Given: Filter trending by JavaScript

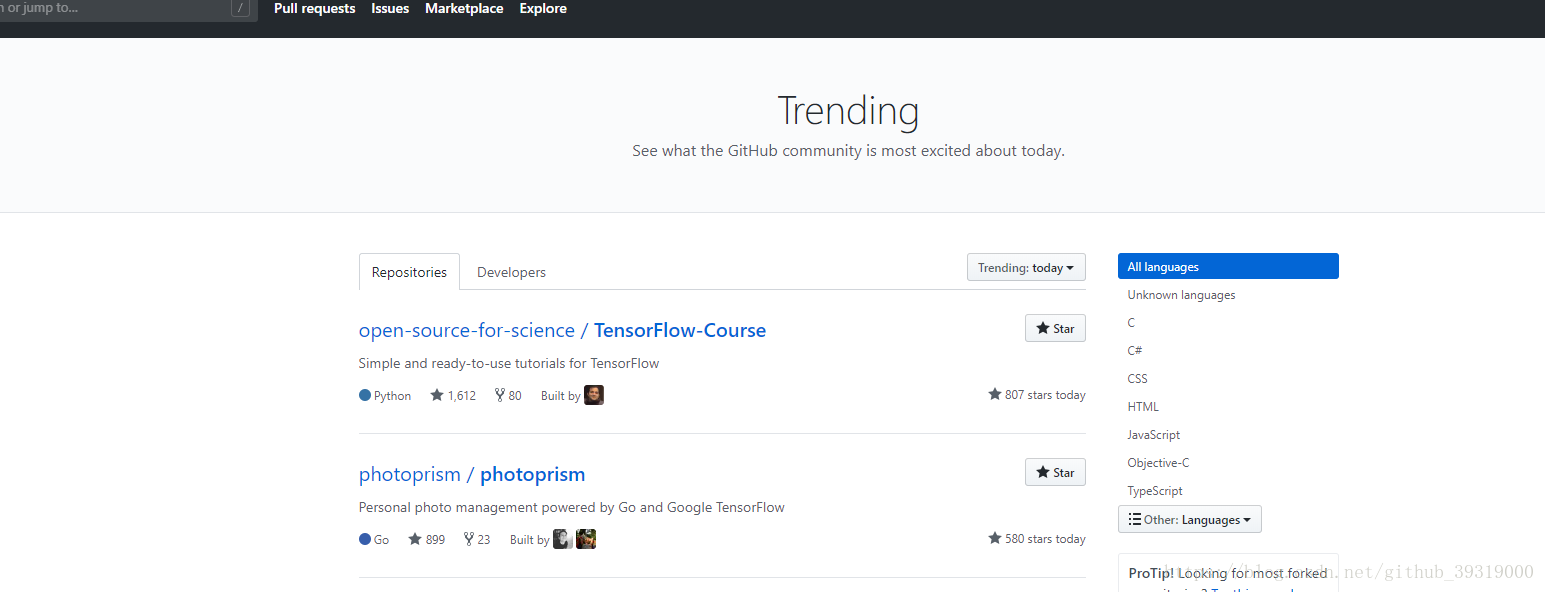Looking at the screenshot, I should (1153, 435).
